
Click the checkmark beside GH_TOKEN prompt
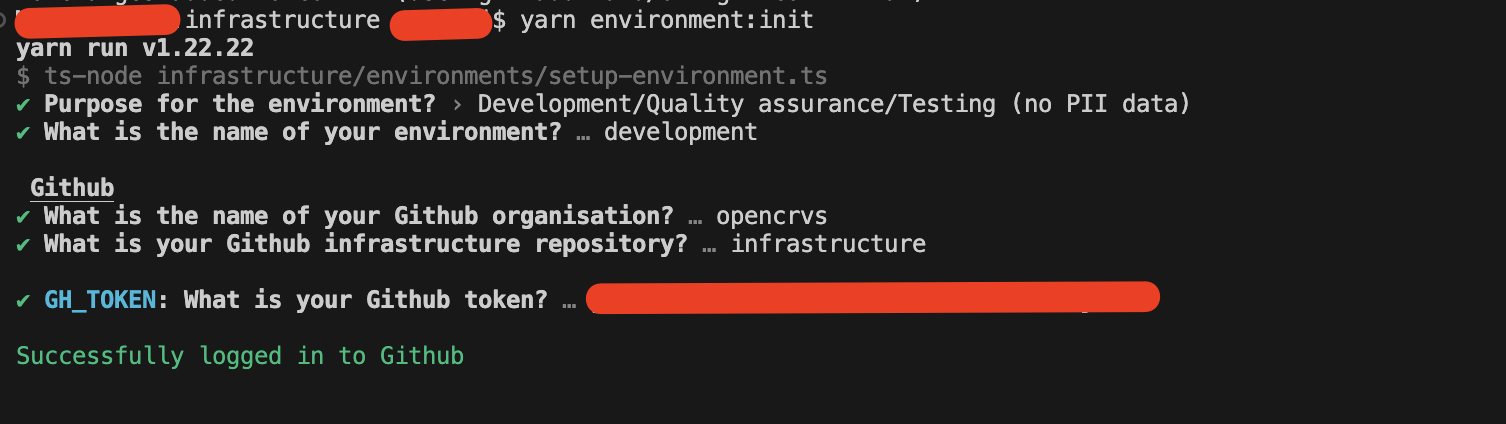(23, 300)
